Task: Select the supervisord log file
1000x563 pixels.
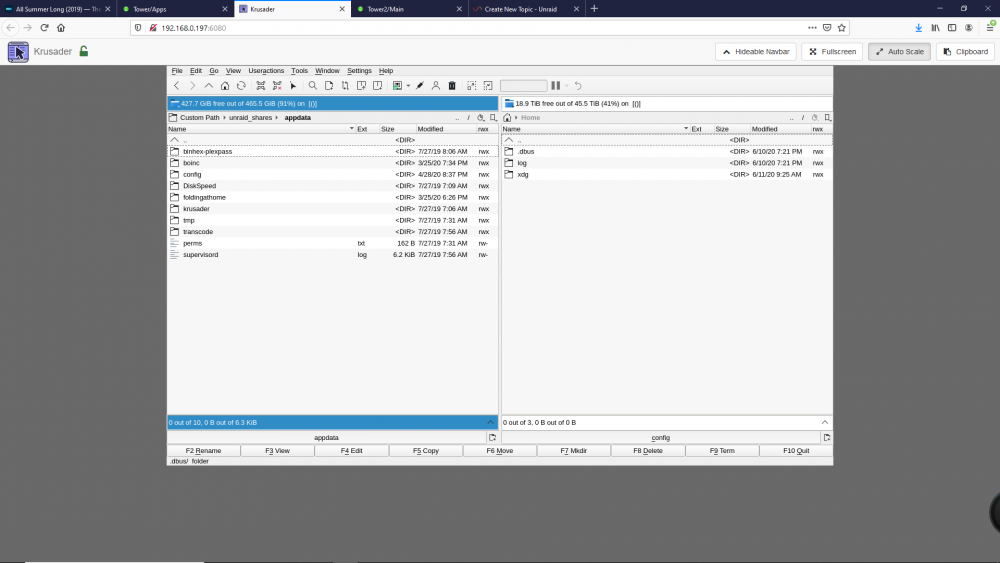Action: point(332,254)
